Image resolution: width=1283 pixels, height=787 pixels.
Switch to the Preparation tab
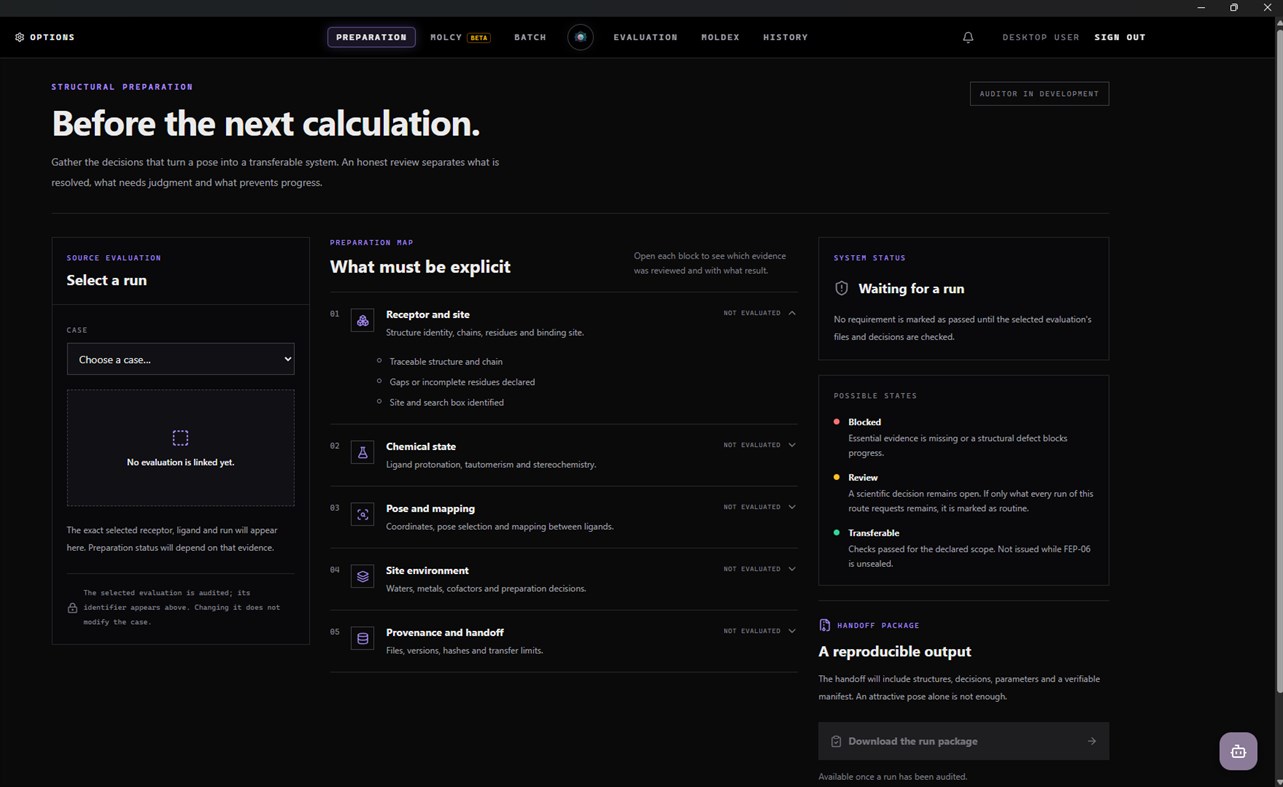point(371,37)
